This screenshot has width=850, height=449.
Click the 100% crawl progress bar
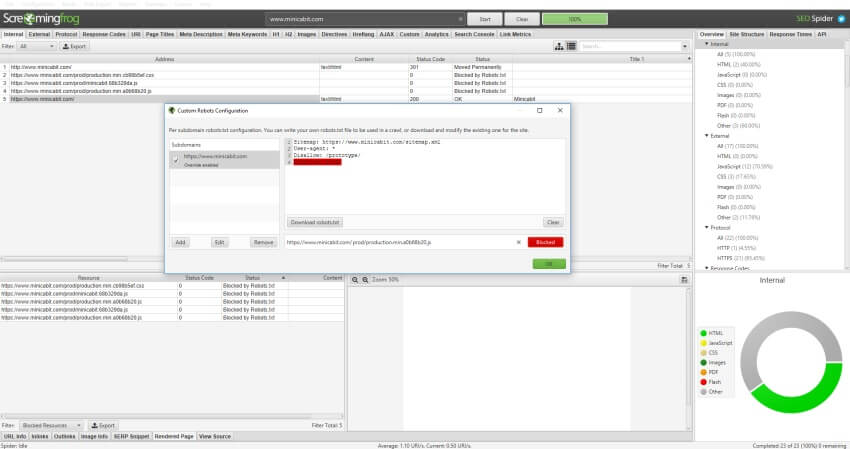pyautogui.click(x=575, y=19)
